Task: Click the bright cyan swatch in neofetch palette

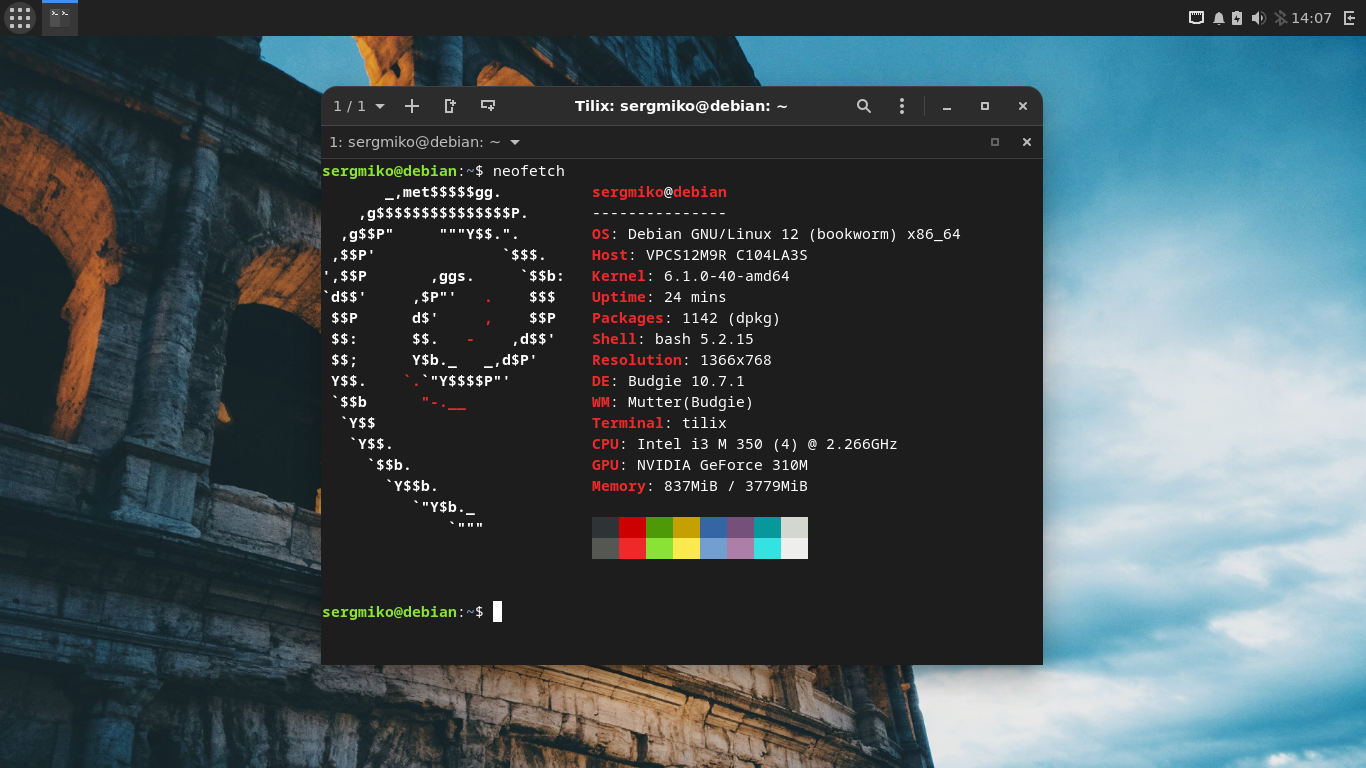Action: click(767, 548)
